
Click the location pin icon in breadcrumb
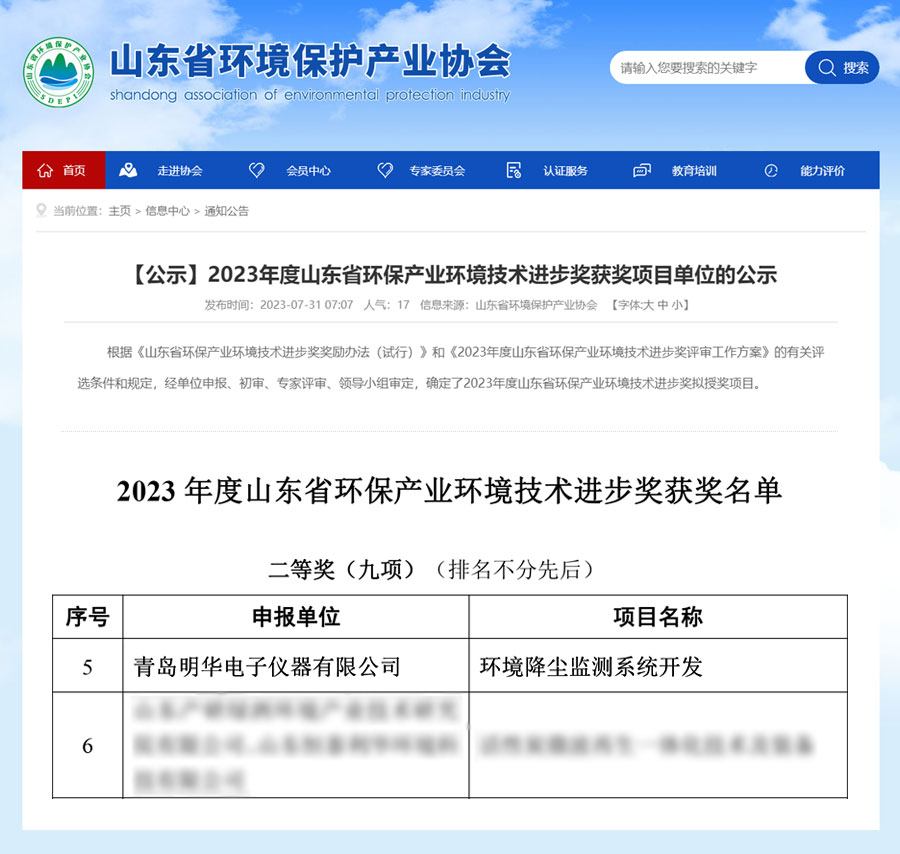coord(42,211)
